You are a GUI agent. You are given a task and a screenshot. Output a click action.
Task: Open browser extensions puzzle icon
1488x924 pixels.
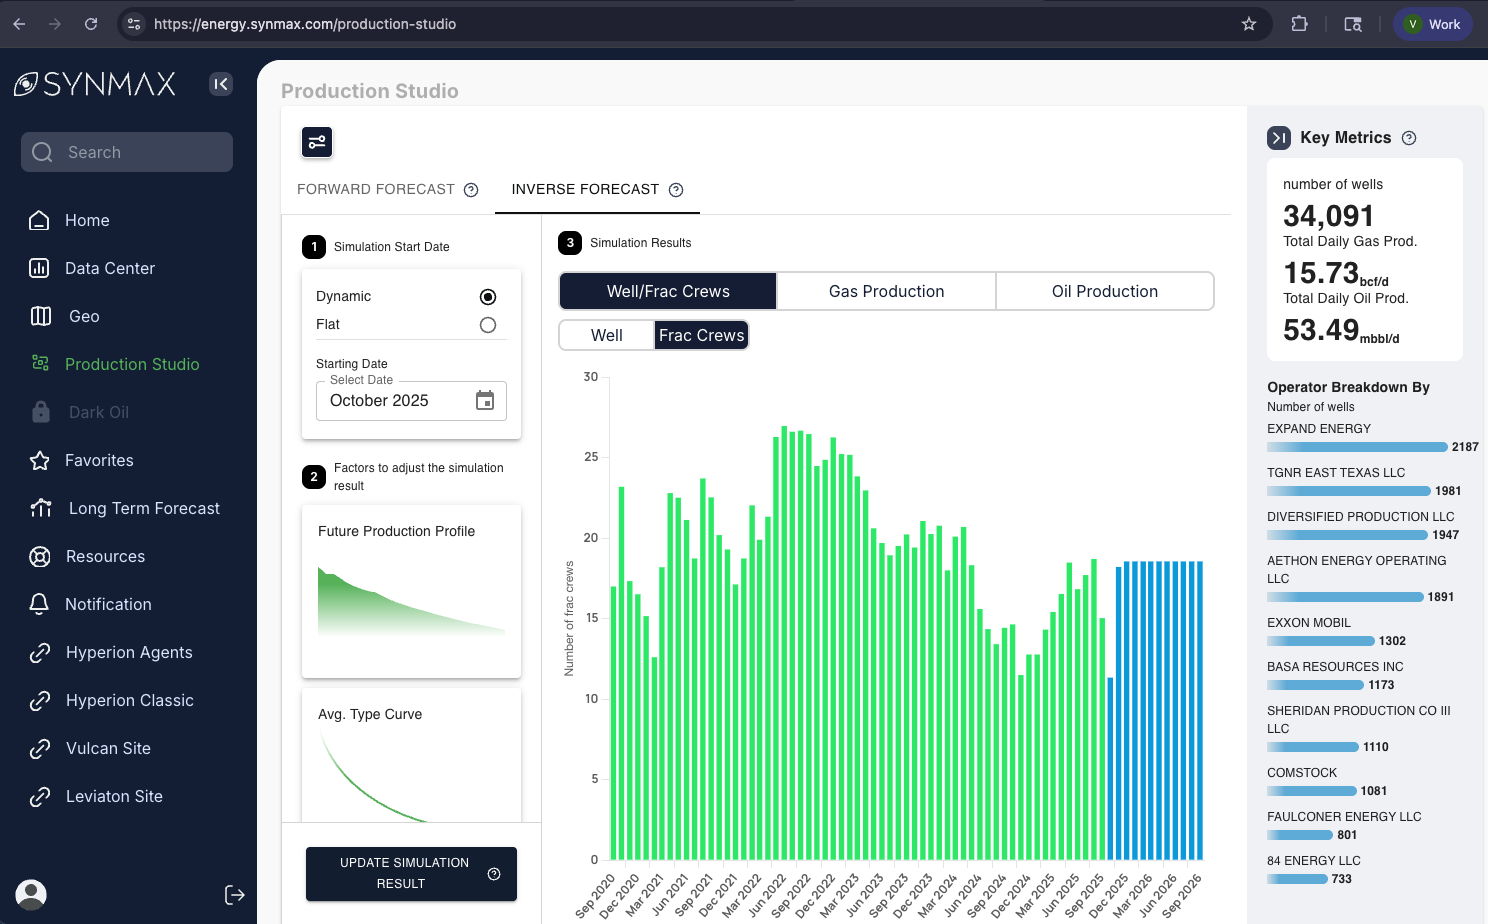pos(1299,24)
